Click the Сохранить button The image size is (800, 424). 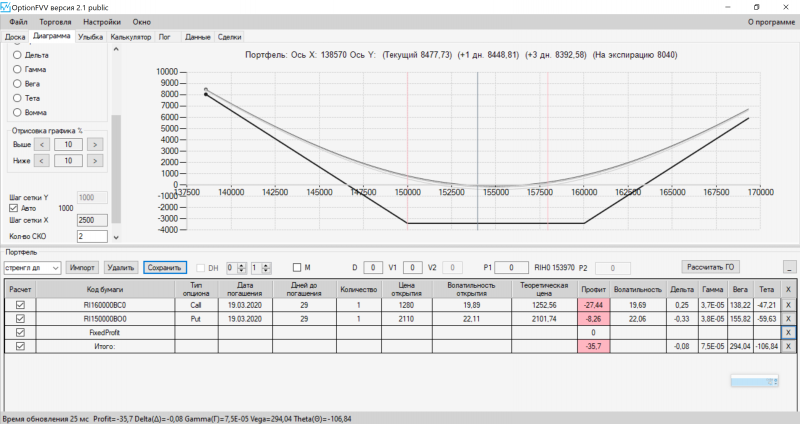click(x=165, y=267)
